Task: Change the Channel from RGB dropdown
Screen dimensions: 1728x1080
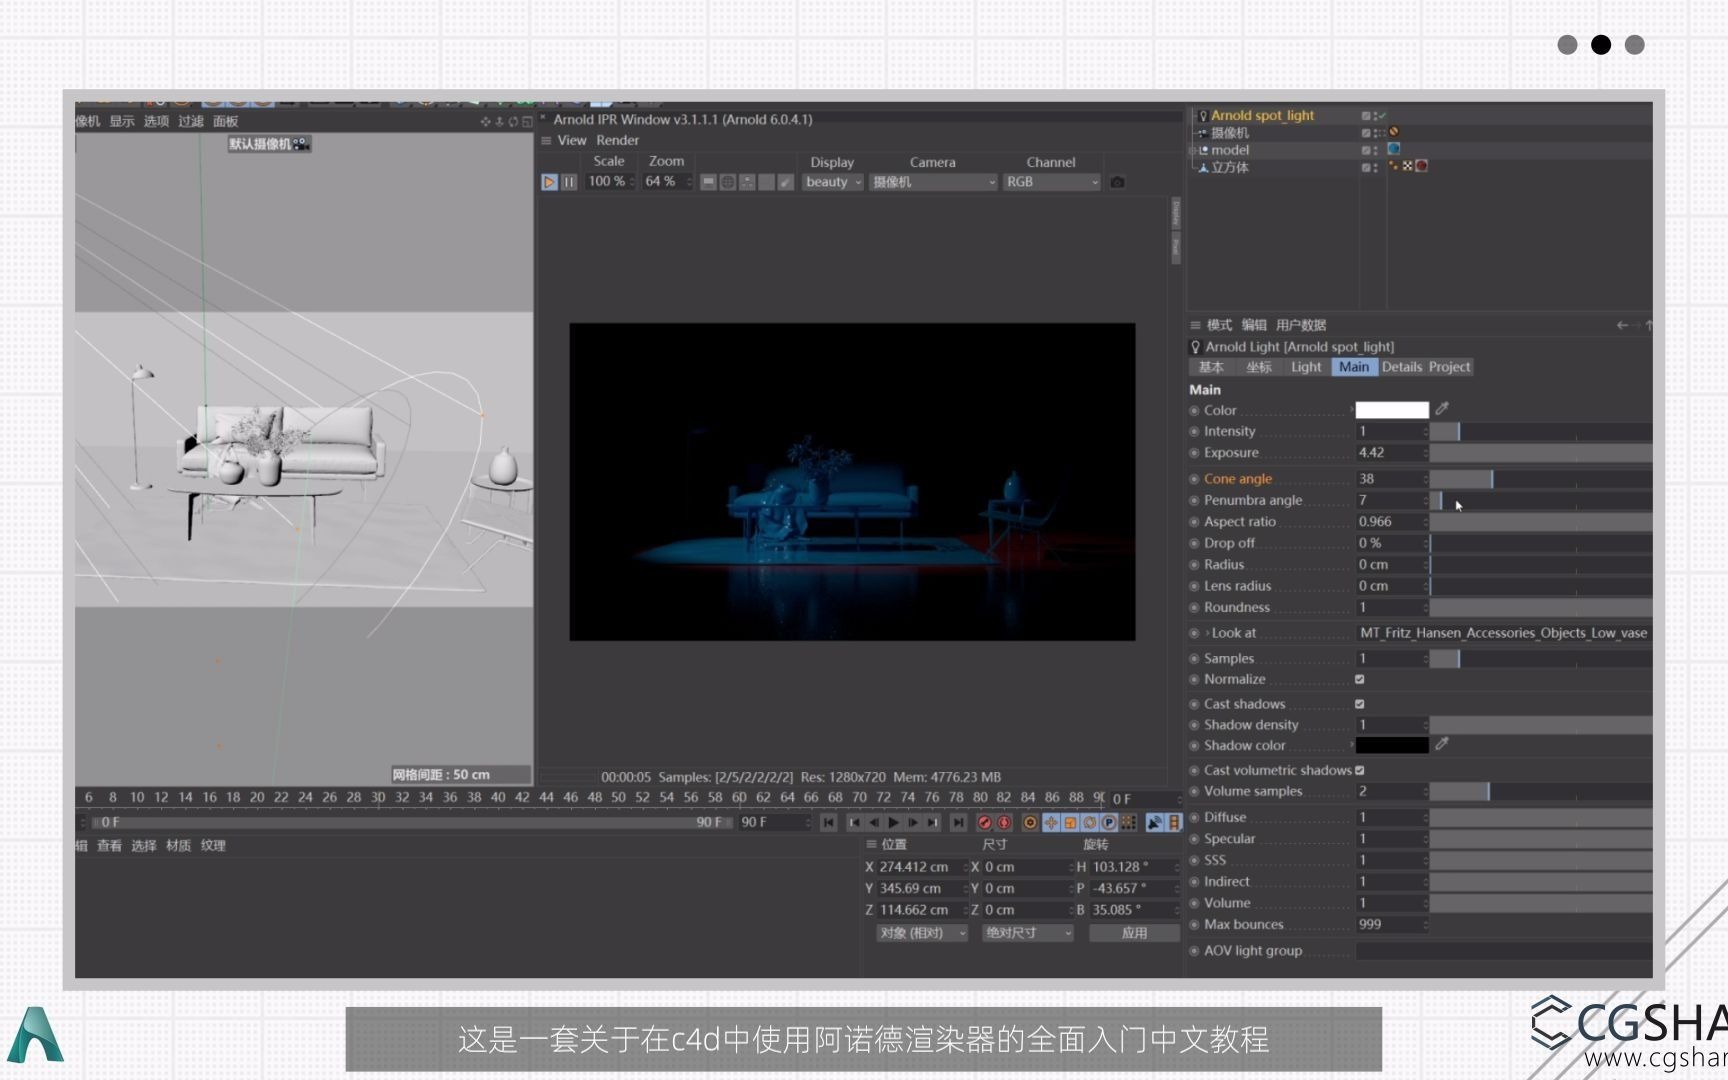Action: tap(1050, 181)
